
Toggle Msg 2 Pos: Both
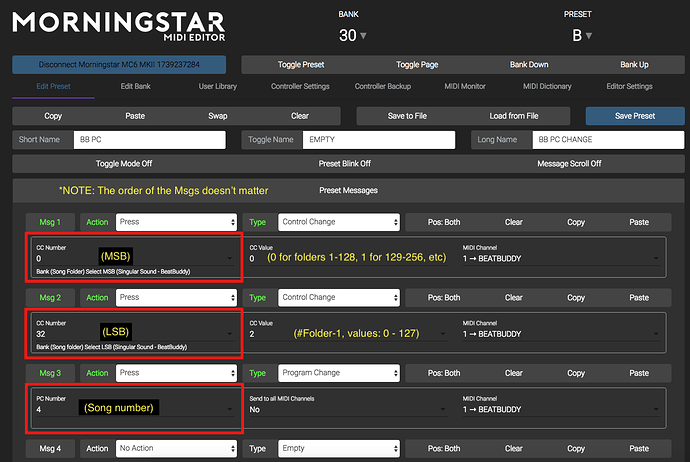[x=444, y=297]
